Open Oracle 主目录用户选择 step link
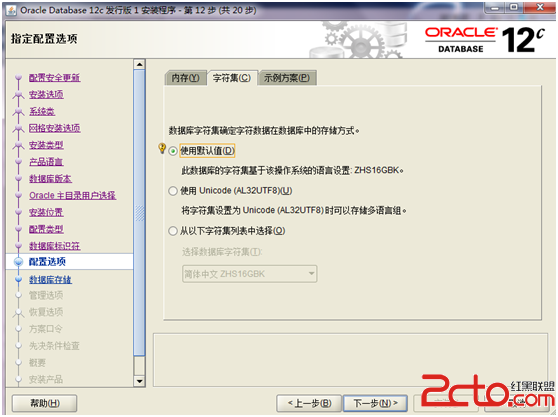This screenshot has width=558, height=417. pos(73,195)
